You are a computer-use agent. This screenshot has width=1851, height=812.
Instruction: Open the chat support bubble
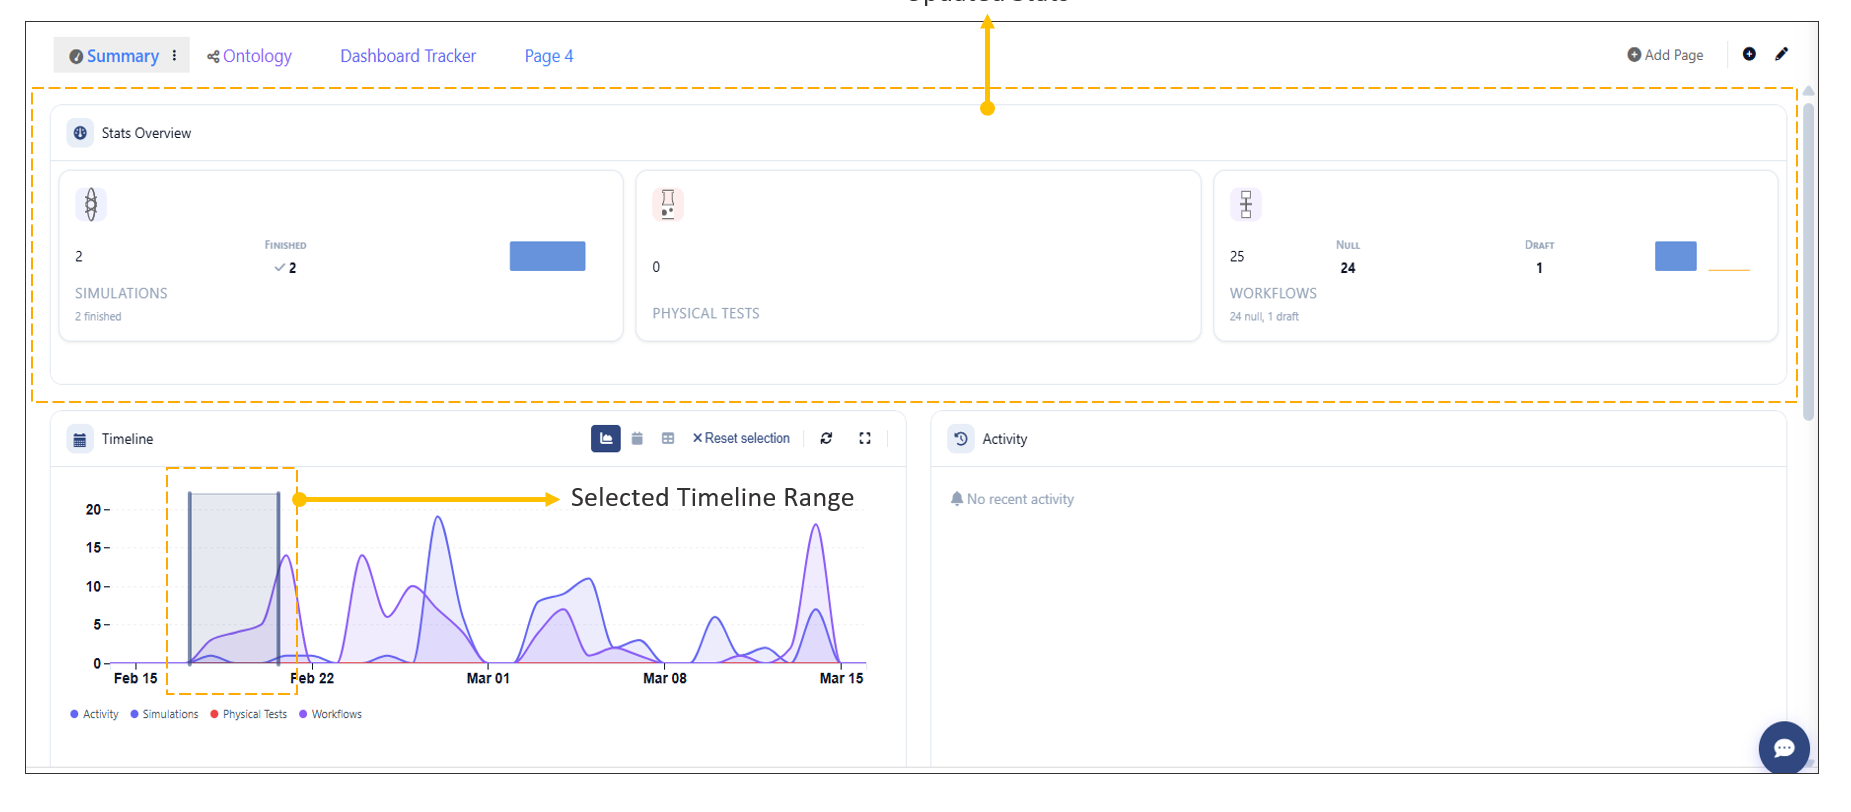pos(1783,748)
